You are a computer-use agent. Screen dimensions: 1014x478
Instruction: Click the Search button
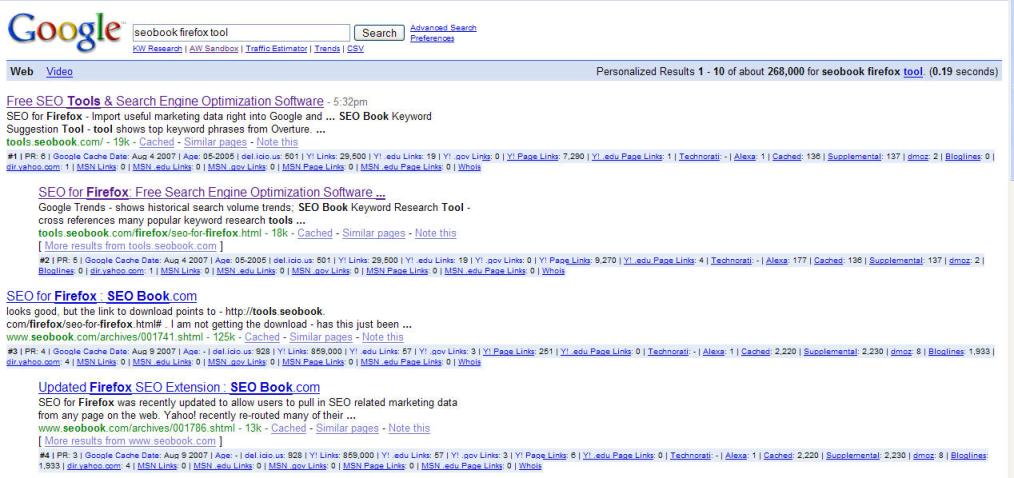coord(379,33)
